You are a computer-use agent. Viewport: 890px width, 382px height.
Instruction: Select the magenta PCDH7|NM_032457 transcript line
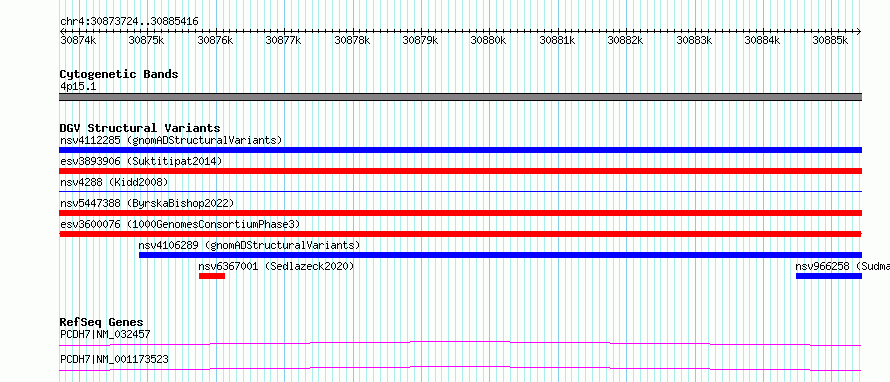460,343
